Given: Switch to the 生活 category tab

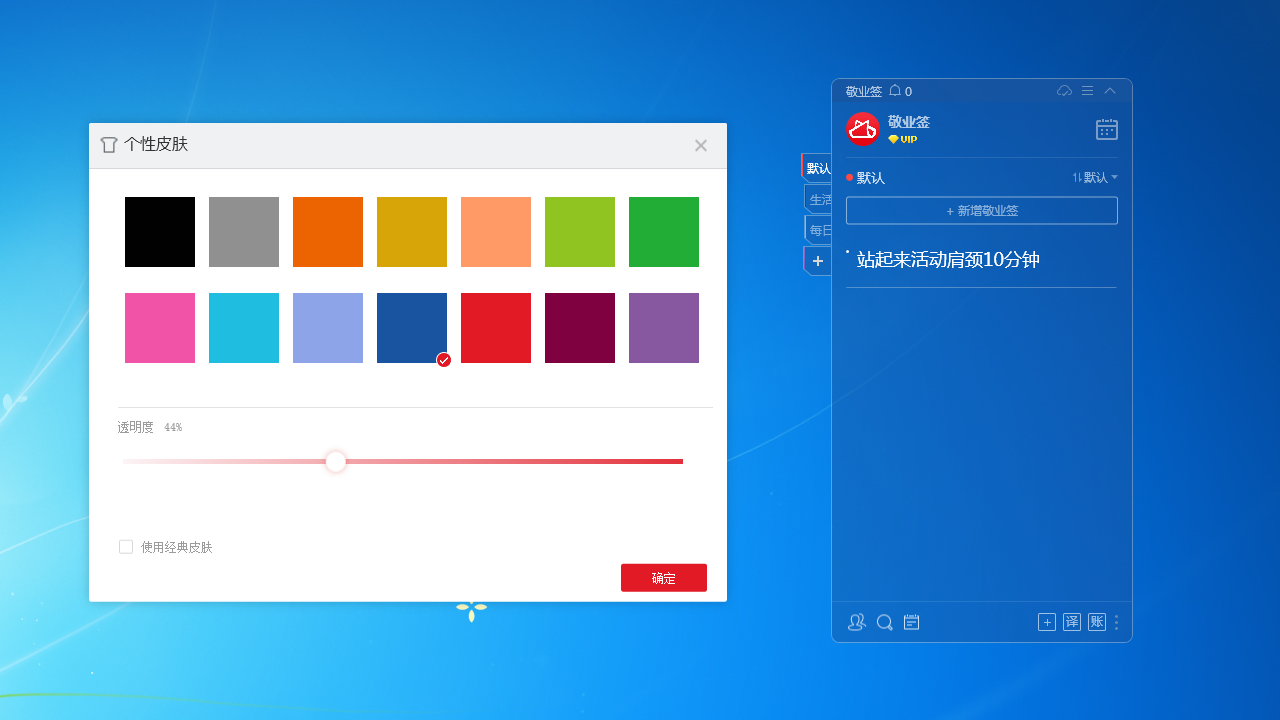Looking at the screenshot, I should 822,198.
